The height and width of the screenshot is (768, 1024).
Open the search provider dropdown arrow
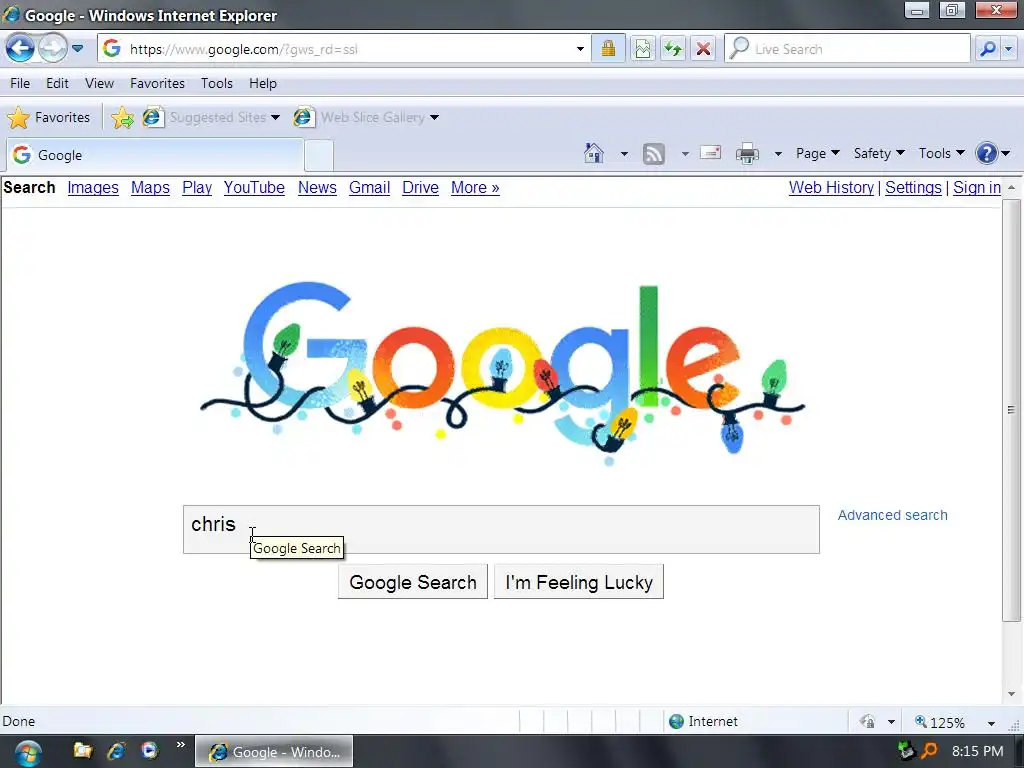coord(1009,49)
